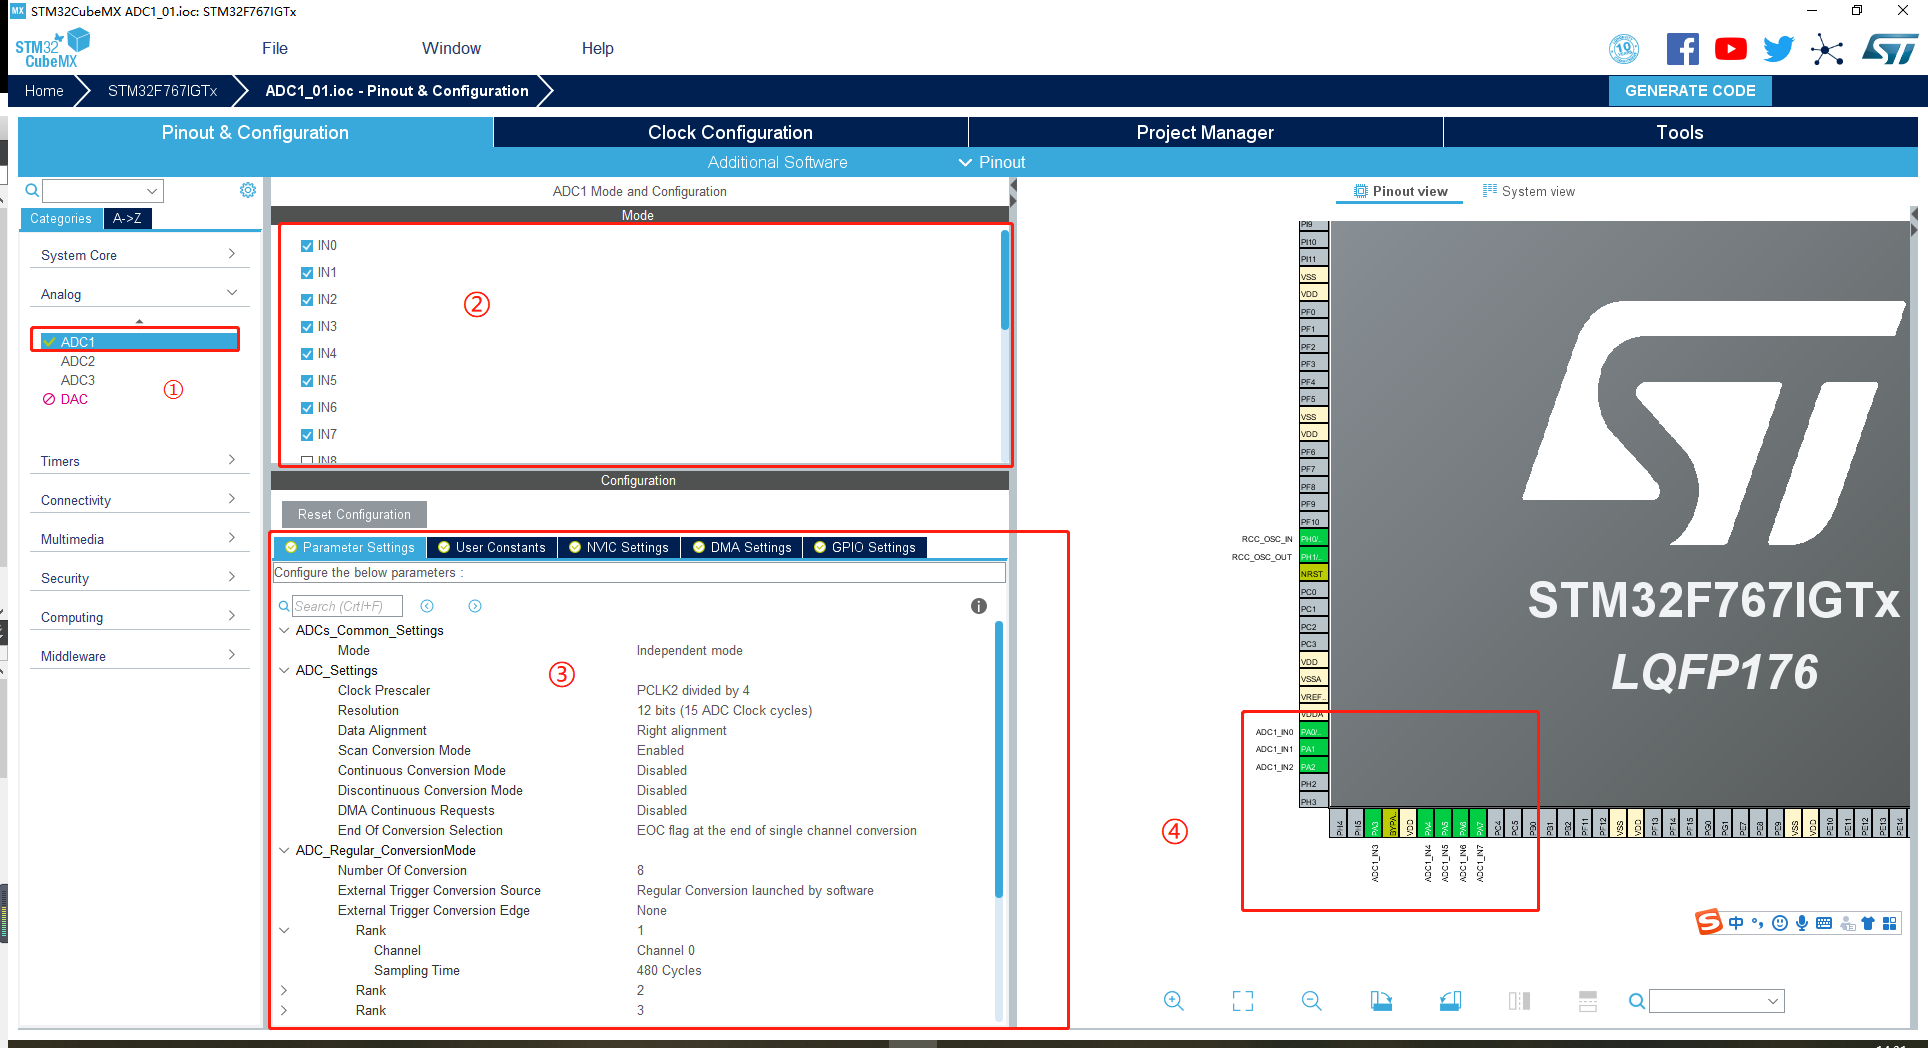1928x1048 pixels.
Task: Click the category search magnifier icon
Action: pyautogui.click(x=32, y=190)
